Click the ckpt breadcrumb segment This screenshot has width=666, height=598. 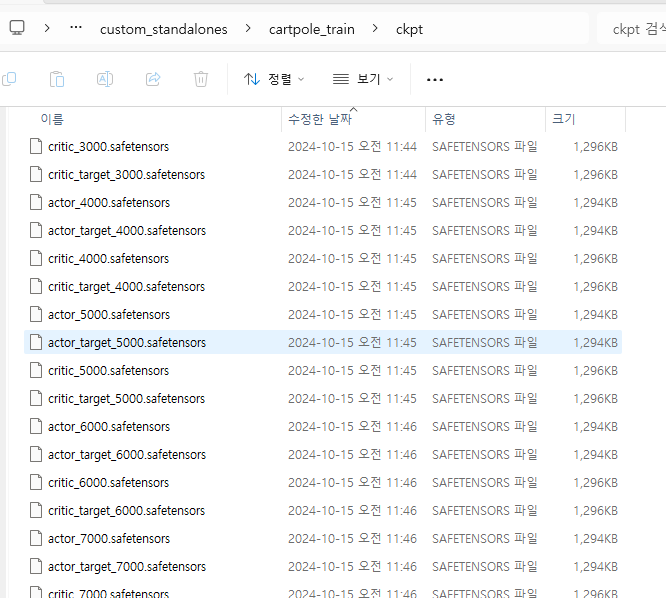(x=409, y=29)
